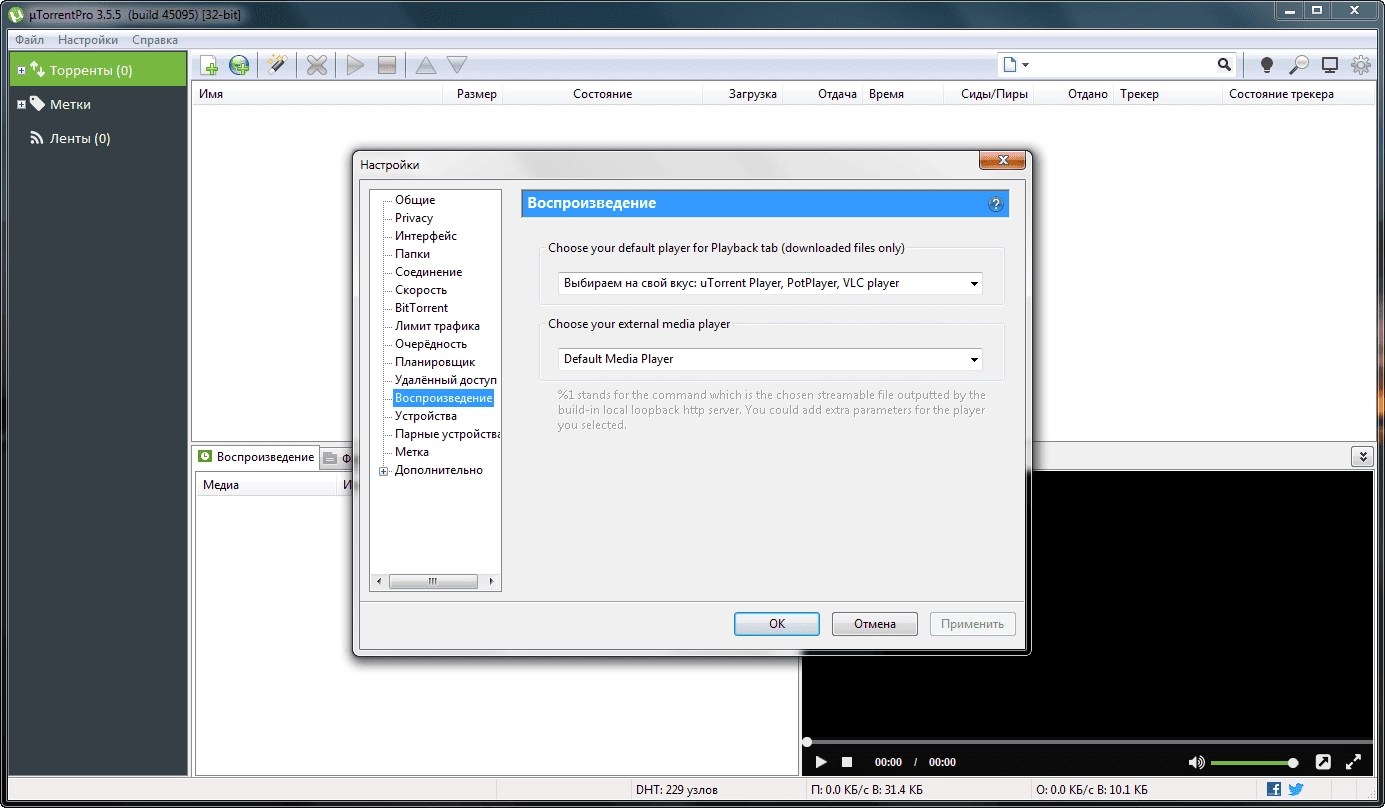The image size is (1385, 808).
Task: Expand the Дополнительно tree node
Action: pos(383,471)
